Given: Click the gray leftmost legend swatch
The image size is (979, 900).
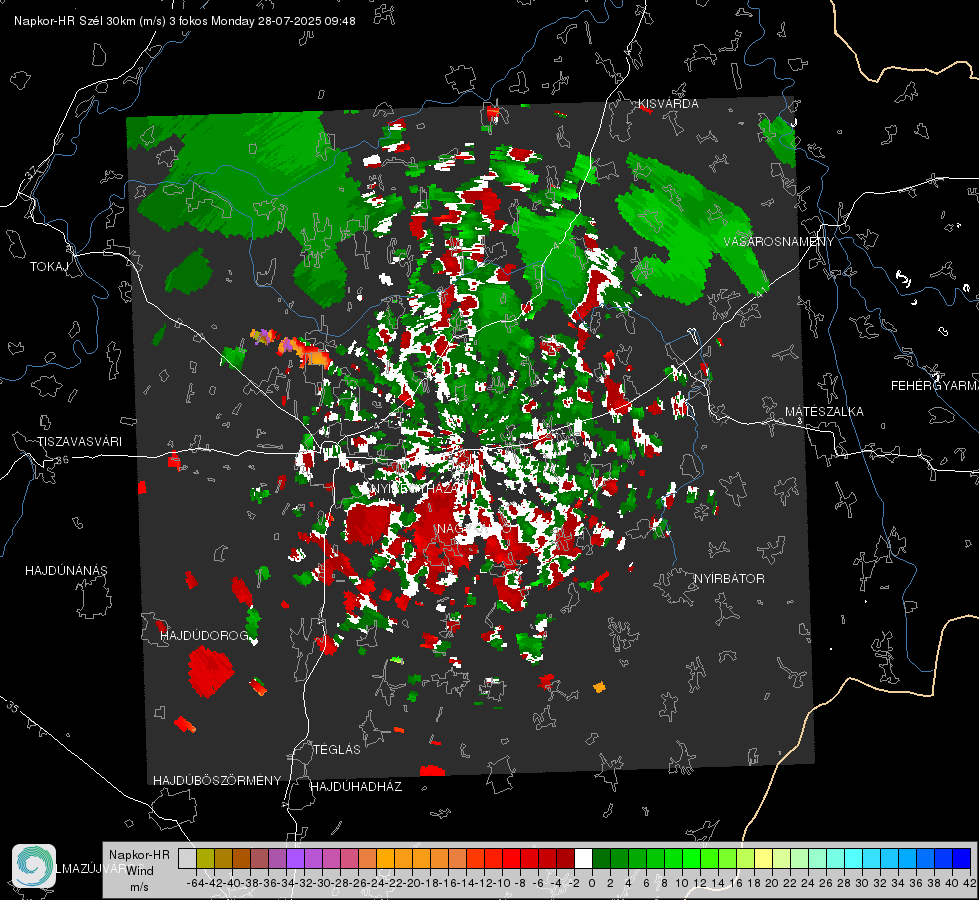Looking at the screenshot, I should click(187, 858).
